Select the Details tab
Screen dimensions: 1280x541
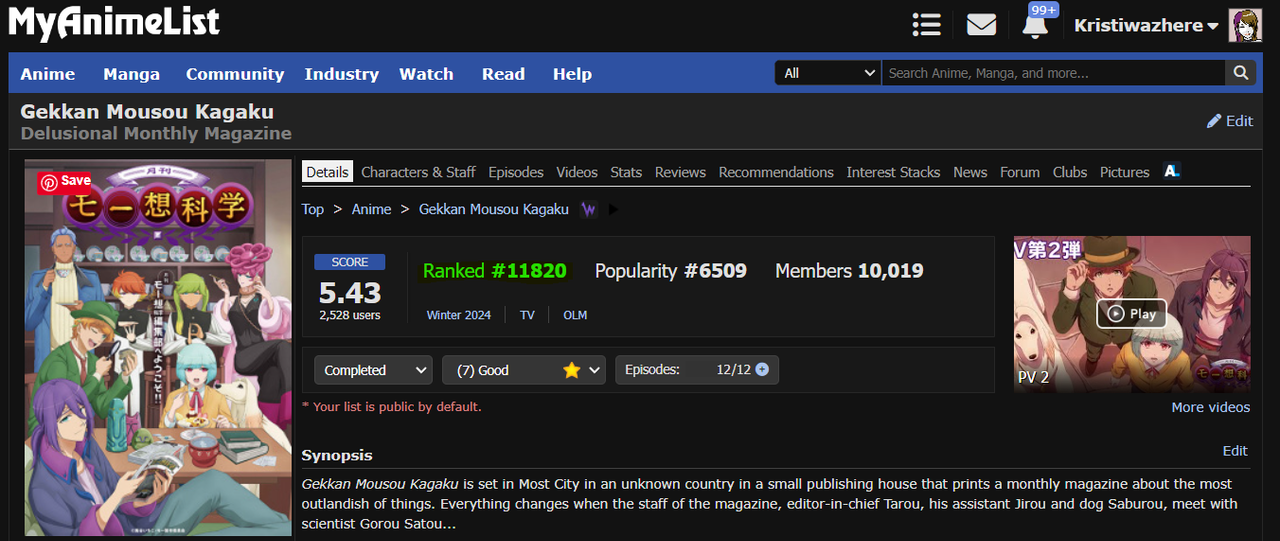point(327,172)
